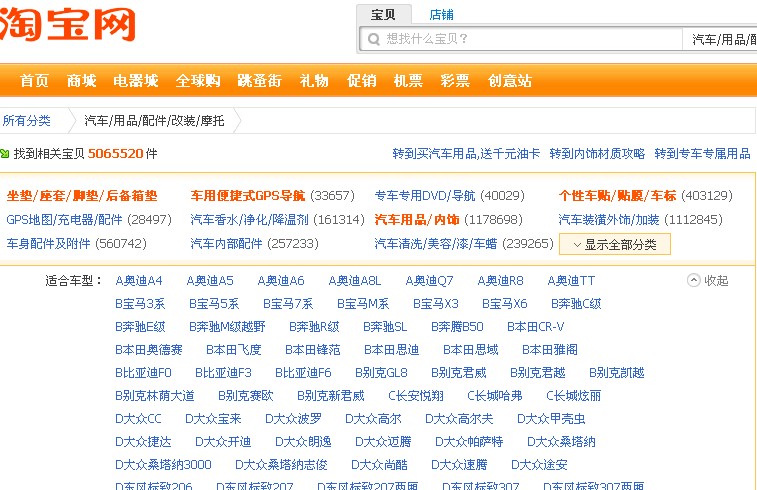
Task: Select category 汽车清洗/美容/漆/车蜡
Action: point(435,243)
